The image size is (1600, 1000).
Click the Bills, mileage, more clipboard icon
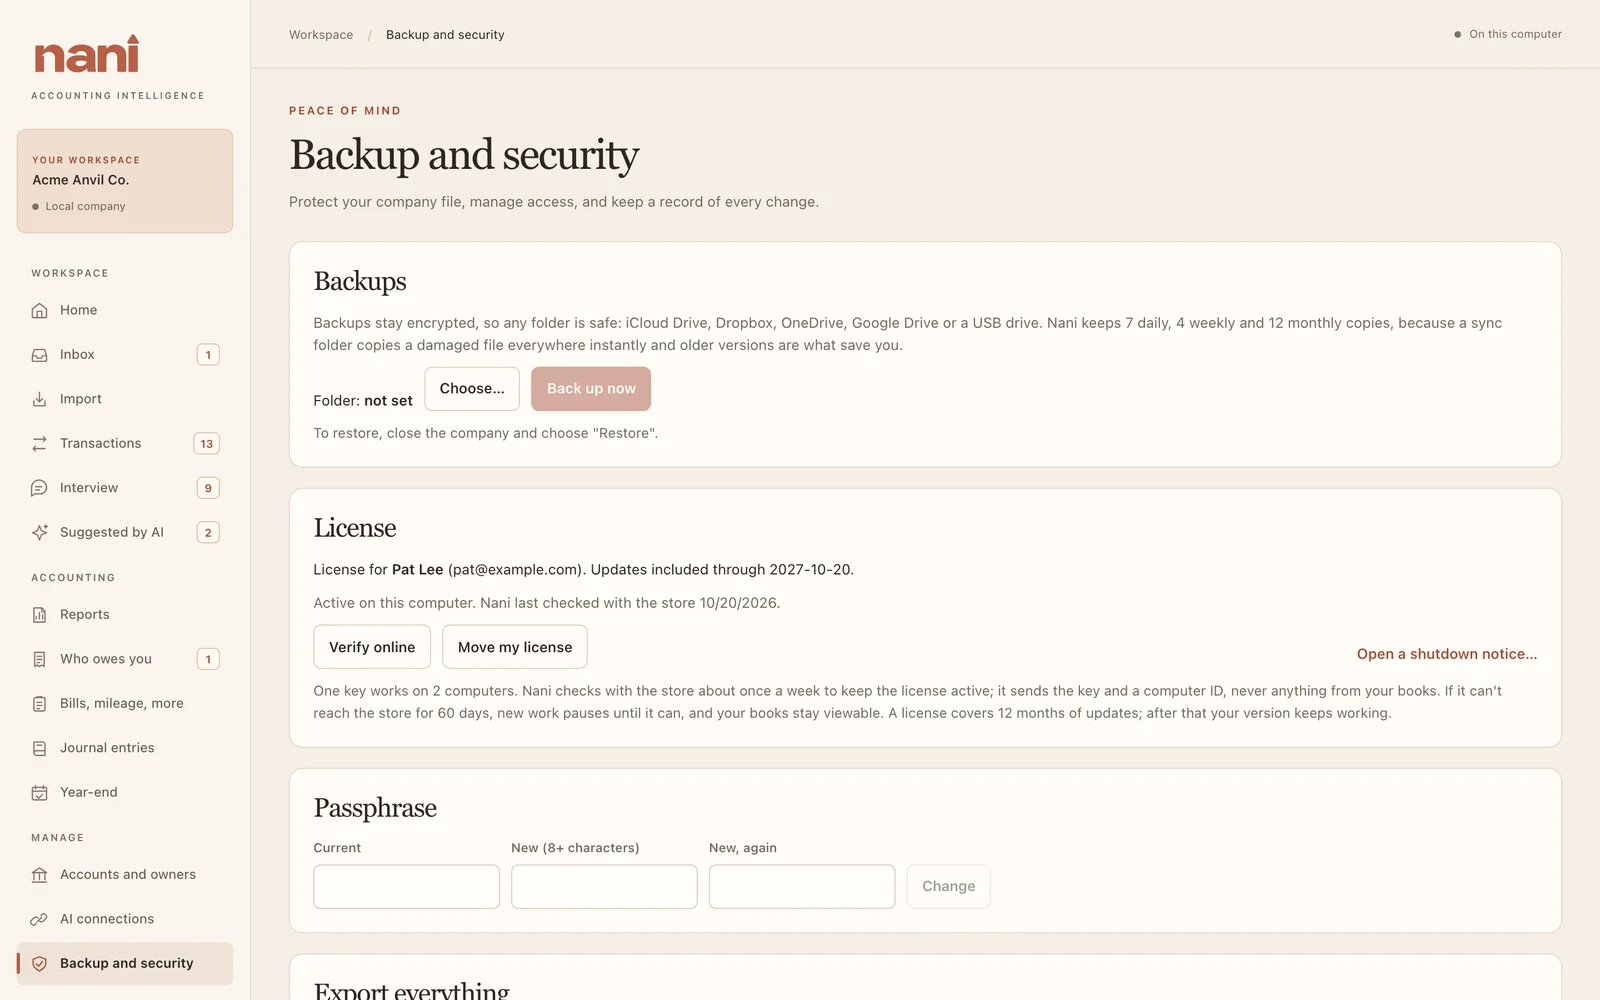[x=39, y=704]
